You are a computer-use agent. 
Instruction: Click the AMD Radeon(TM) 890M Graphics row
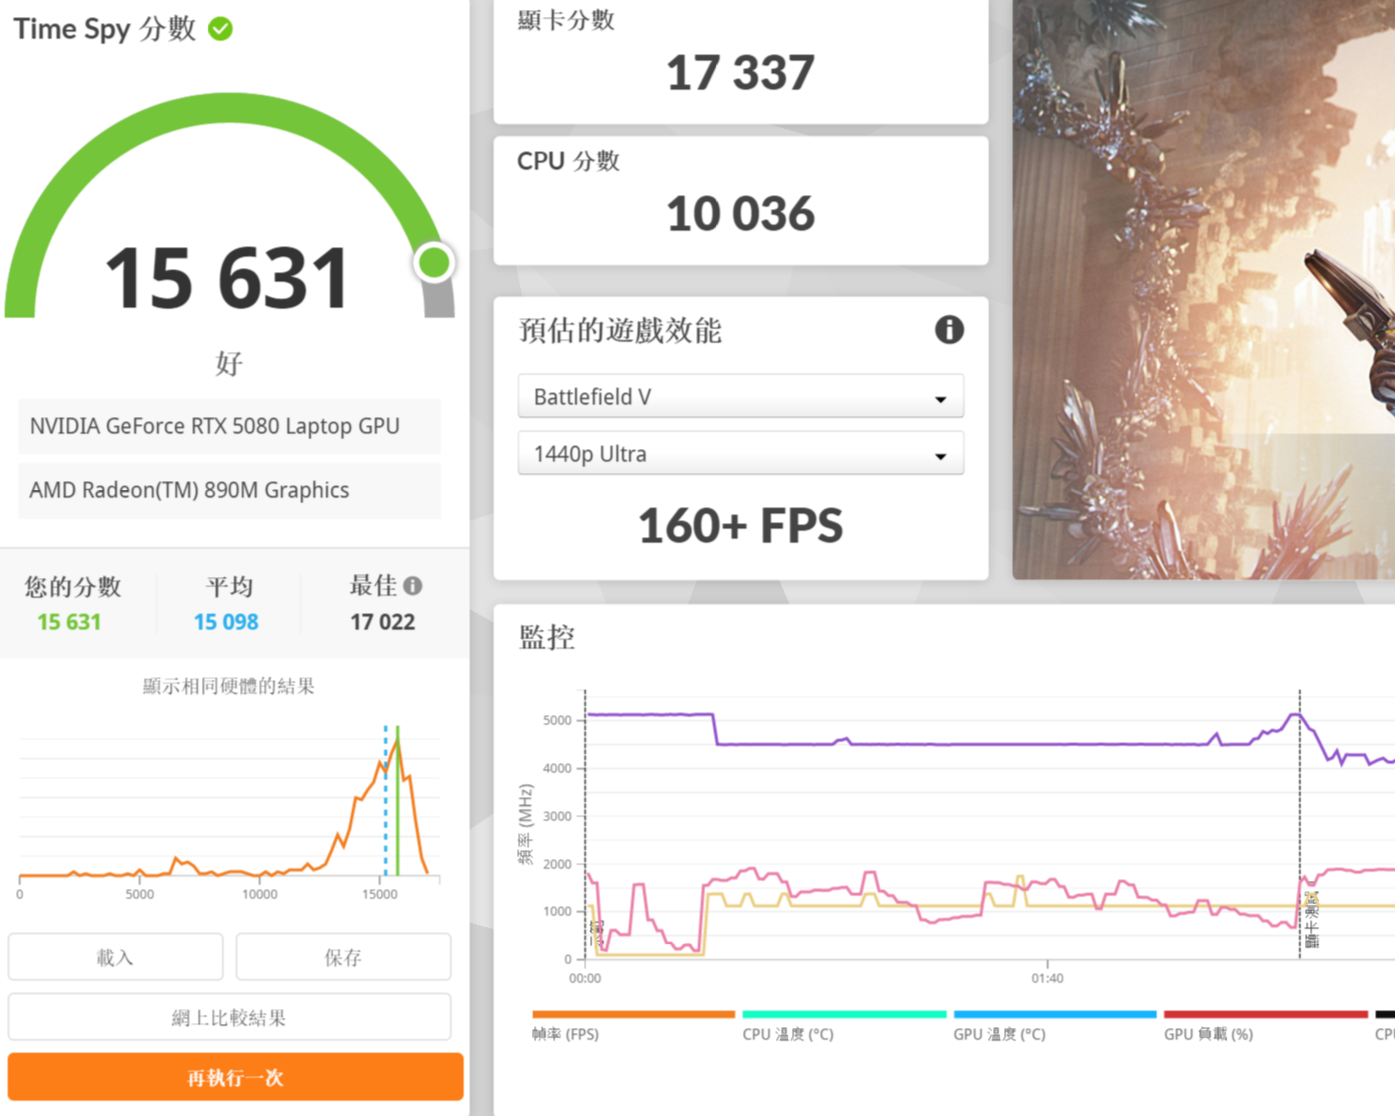click(x=229, y=490)
